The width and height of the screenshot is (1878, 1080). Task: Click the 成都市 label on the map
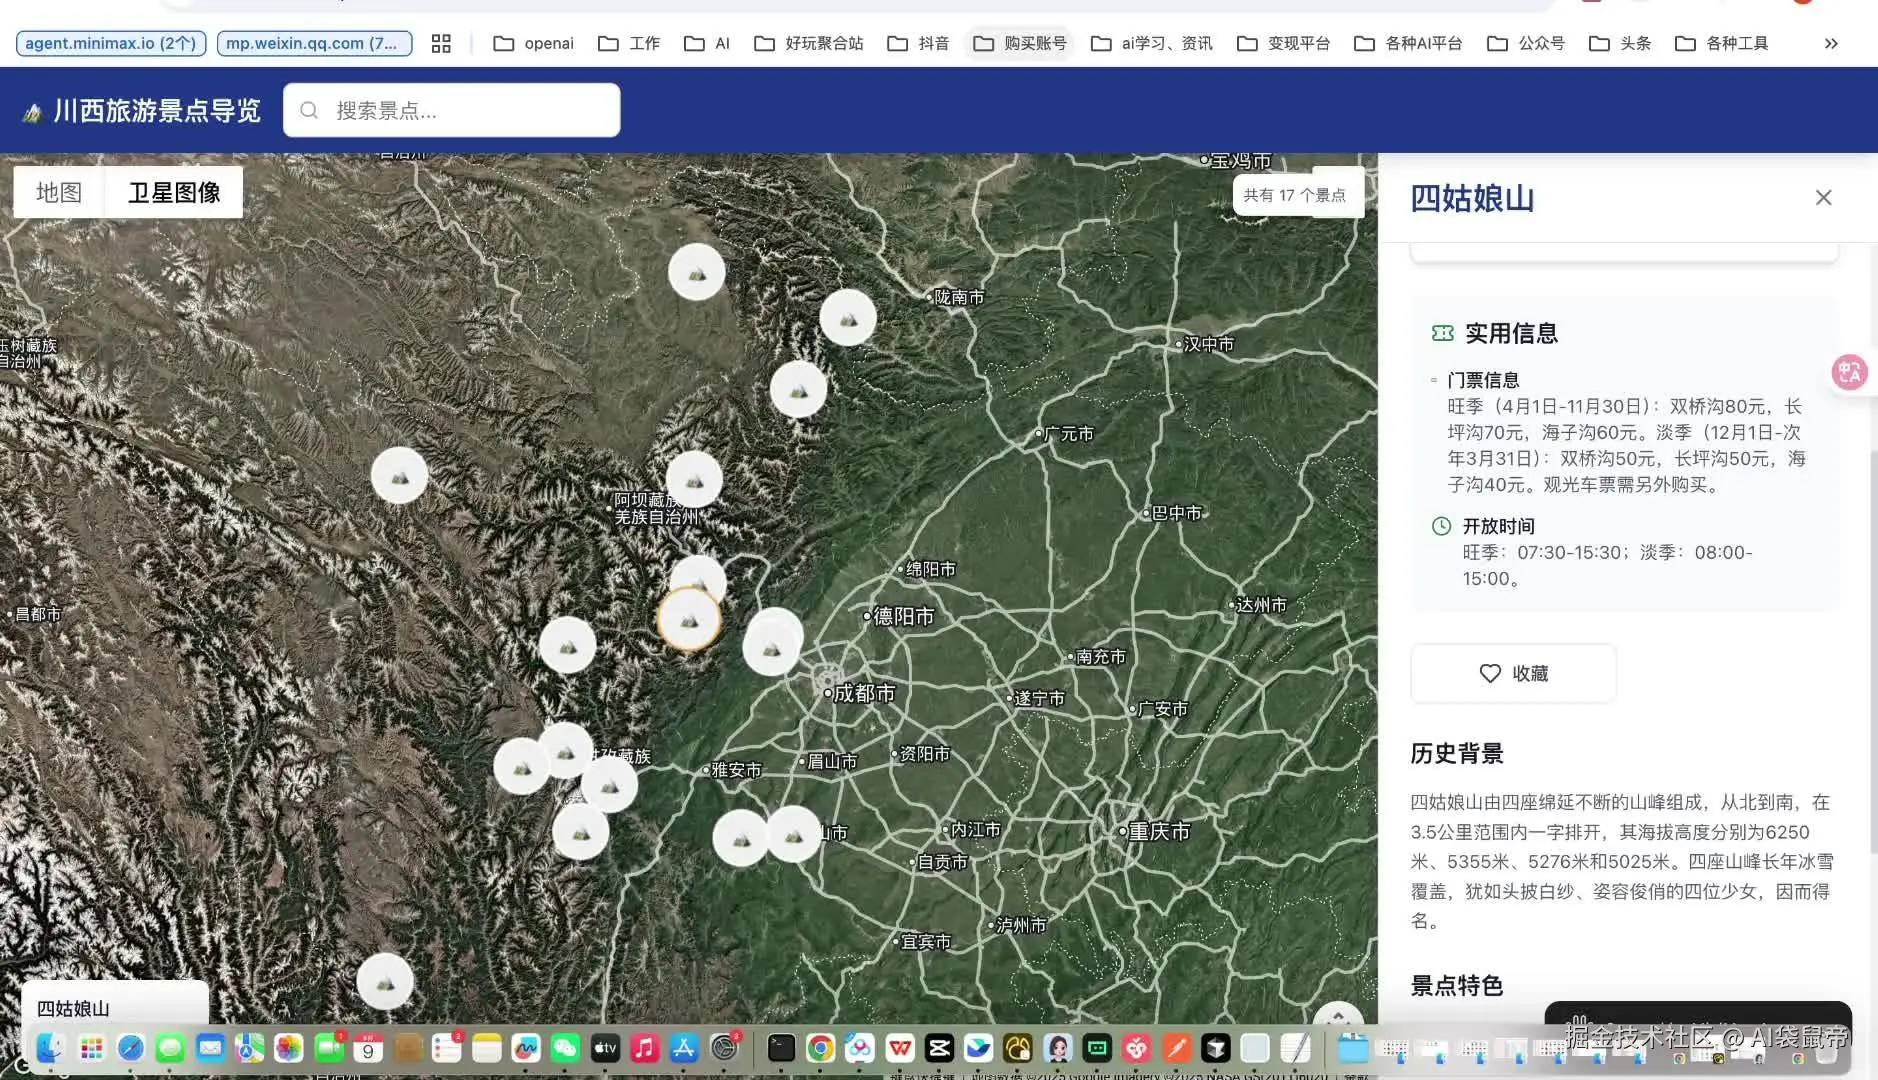(864, 693)
